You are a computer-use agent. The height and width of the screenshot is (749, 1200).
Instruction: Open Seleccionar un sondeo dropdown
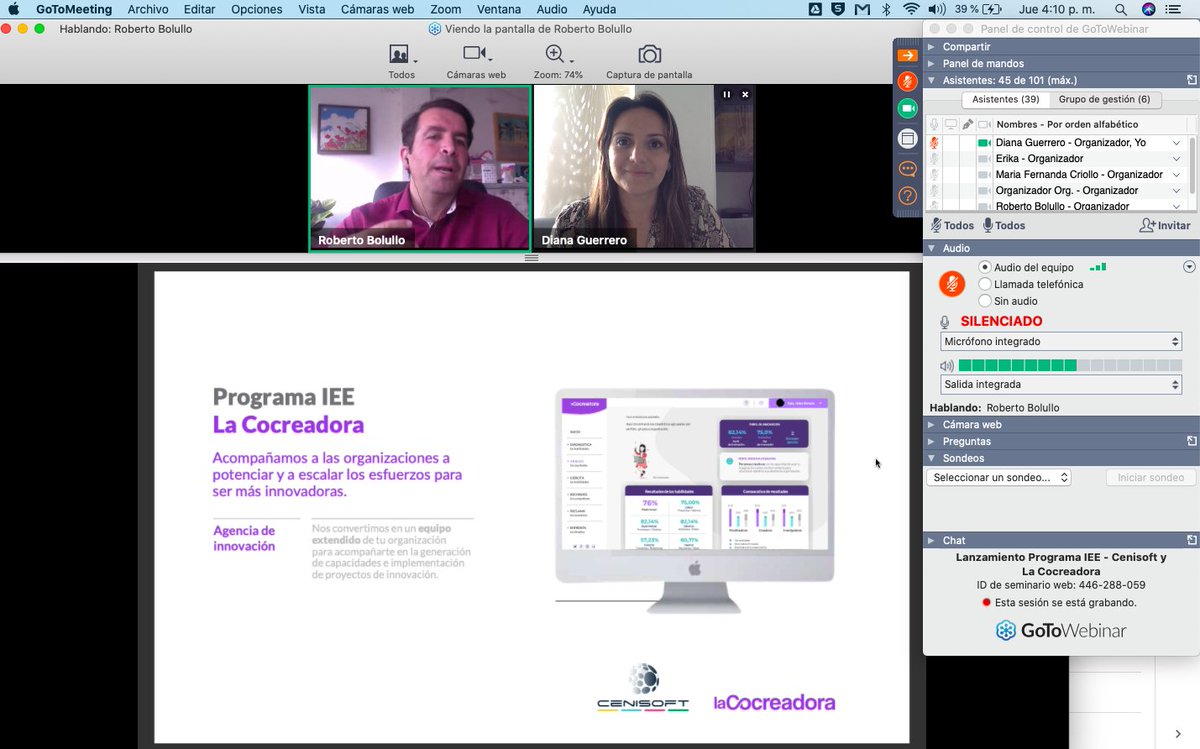coord(999,477)
